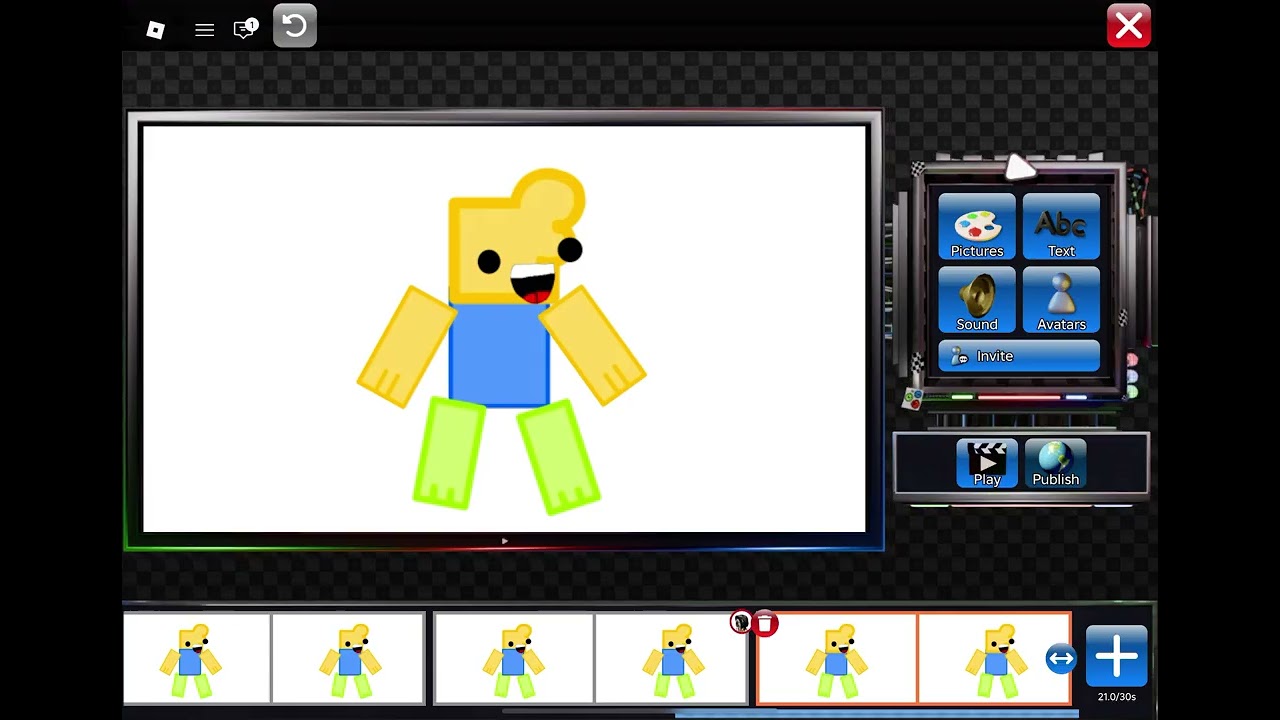Open the Roblox logo menu
This screenshot has width=1280, height=720.
pos(155,29)
